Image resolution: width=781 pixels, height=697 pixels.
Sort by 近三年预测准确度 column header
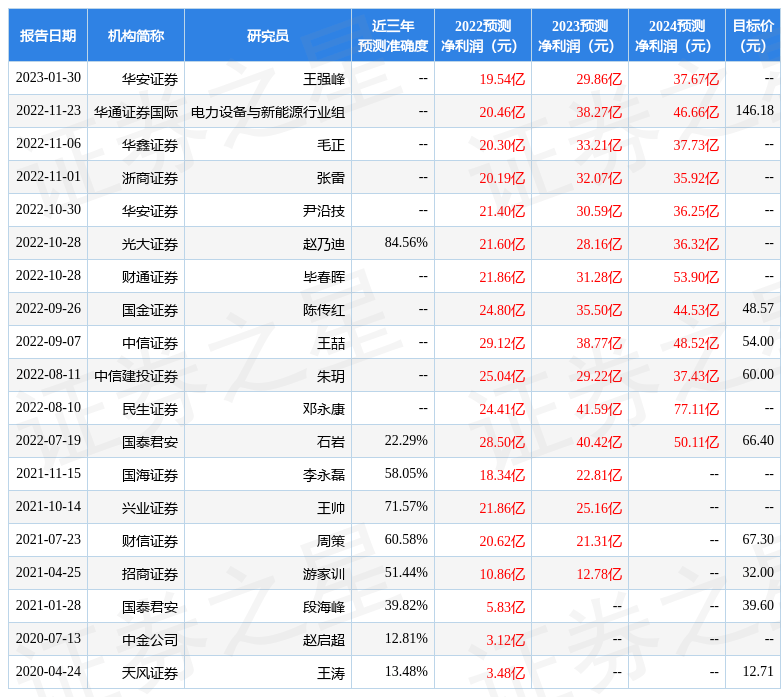392,36
